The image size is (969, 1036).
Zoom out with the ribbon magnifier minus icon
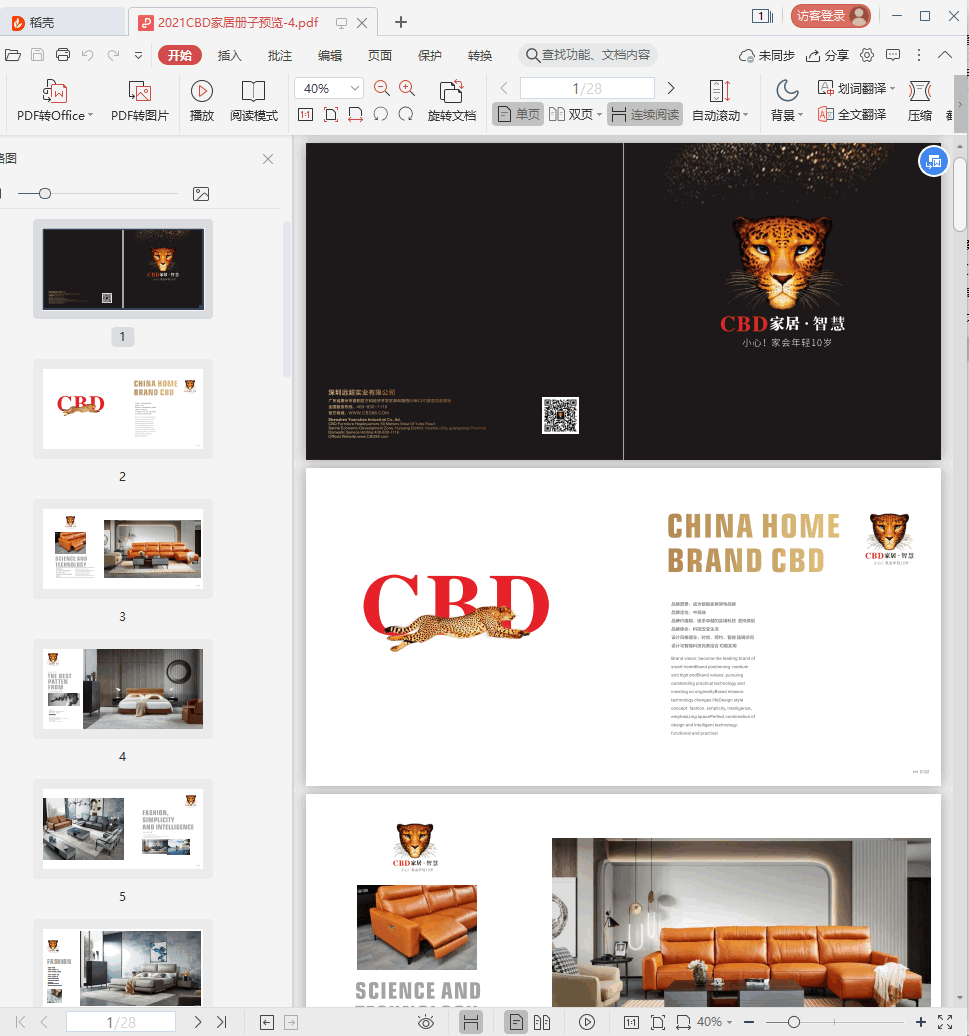[x=381, y=88]
